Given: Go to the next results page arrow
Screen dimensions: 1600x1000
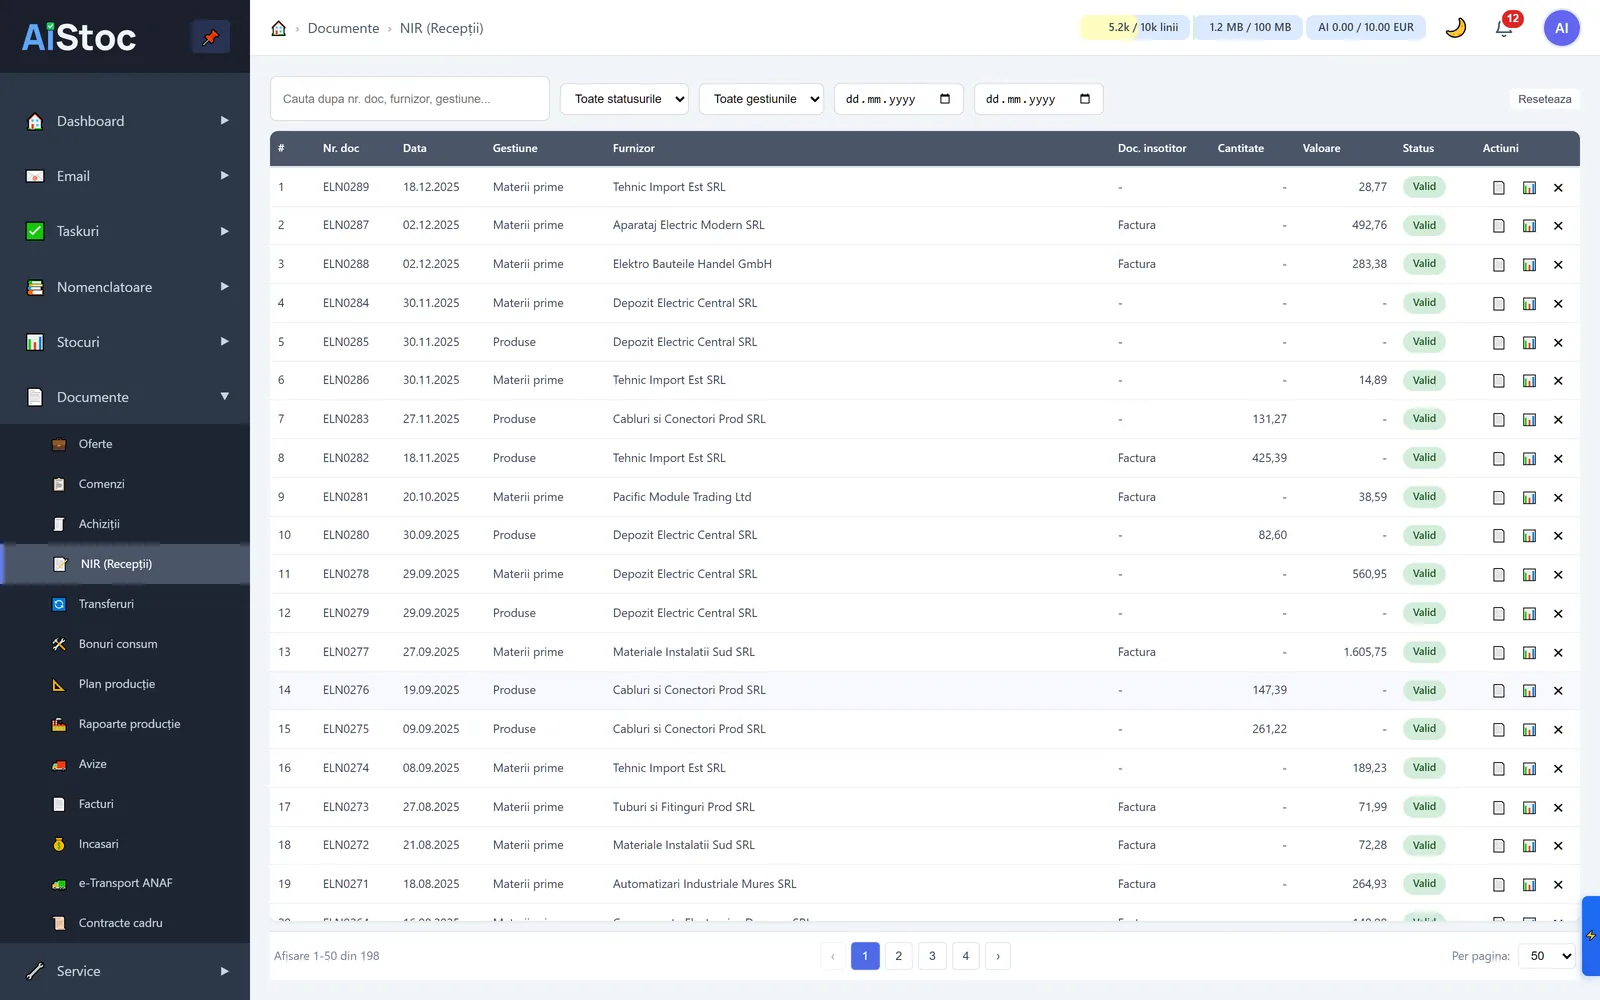Looking at the screenshot, I should [998, 956].
